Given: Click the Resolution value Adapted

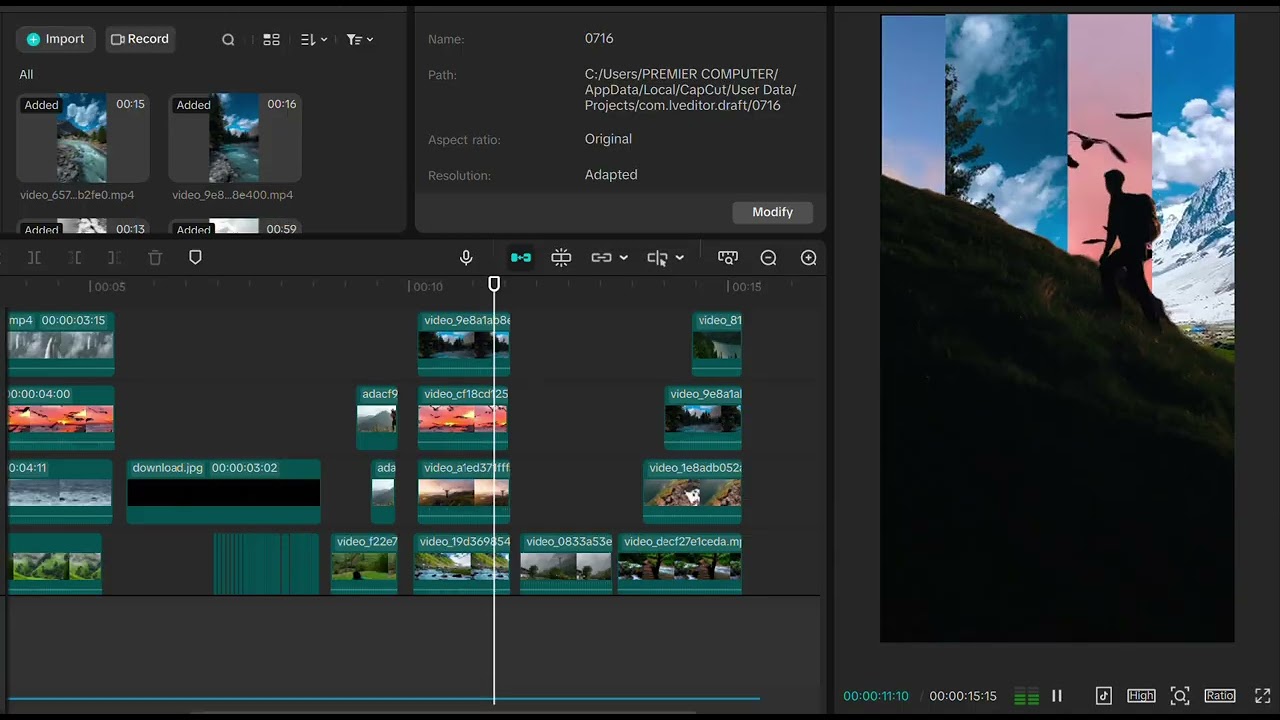Looking at the screenshot, I should click(611, 174).
